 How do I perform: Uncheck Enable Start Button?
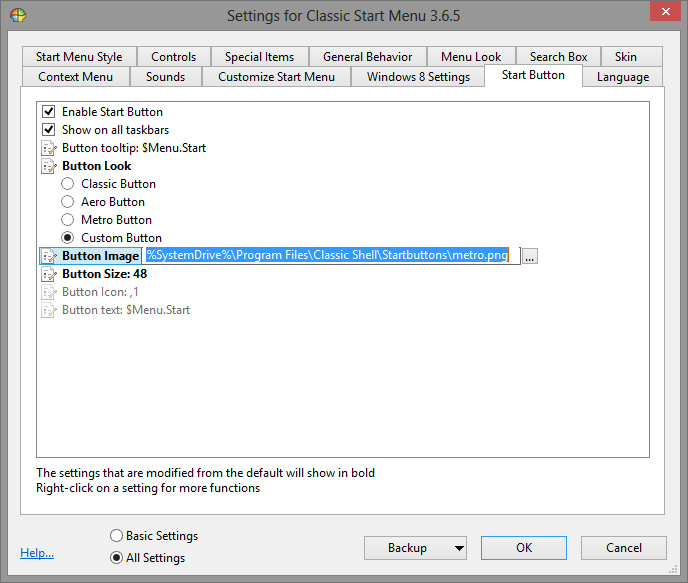point(48,112)
